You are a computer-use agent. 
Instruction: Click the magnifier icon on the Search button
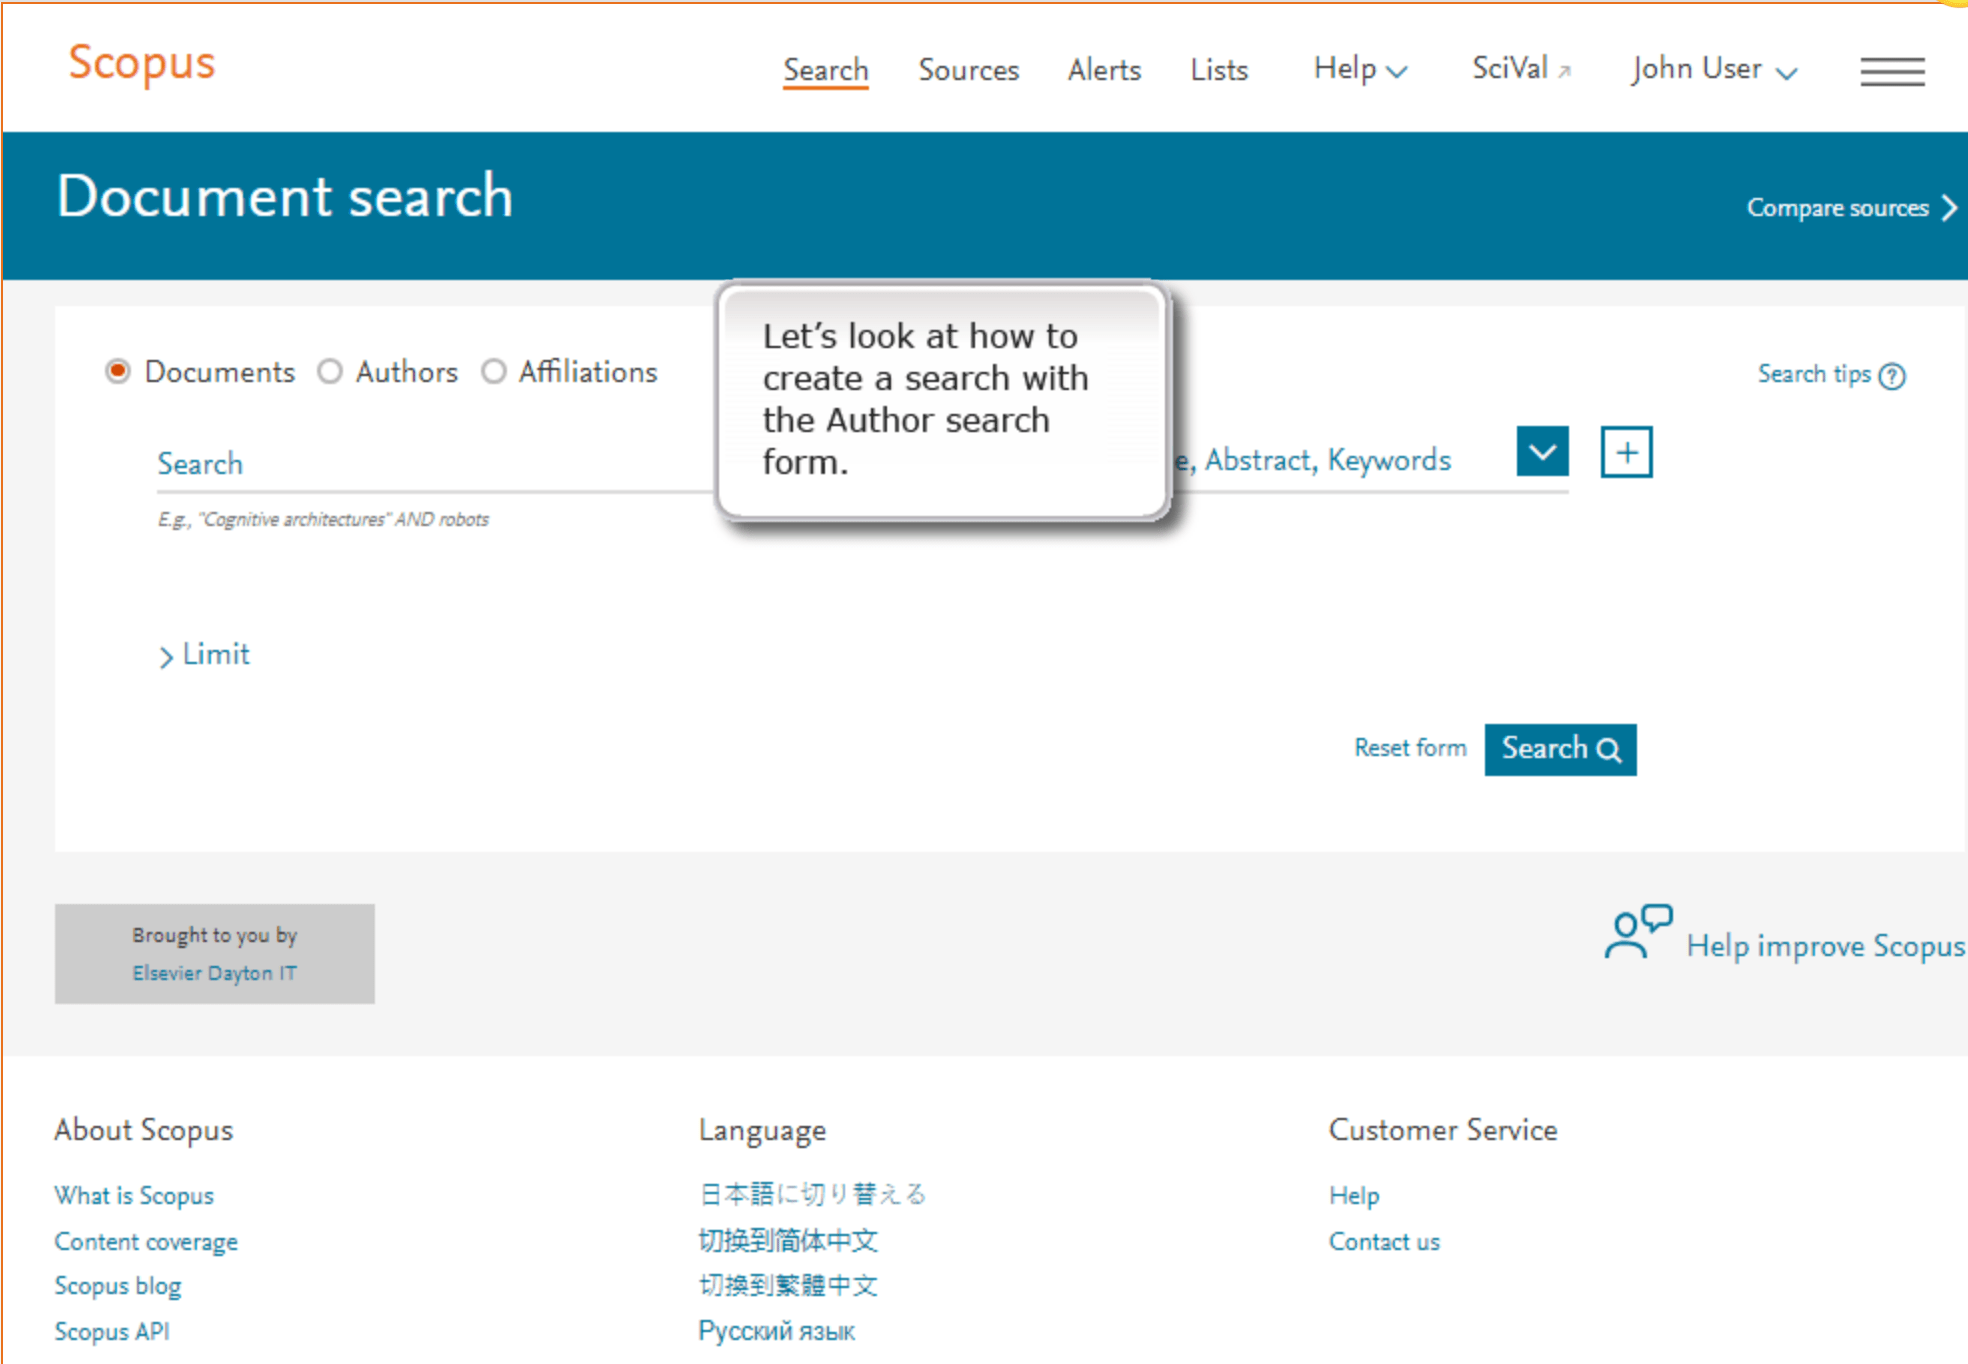tap(1608, 749)
